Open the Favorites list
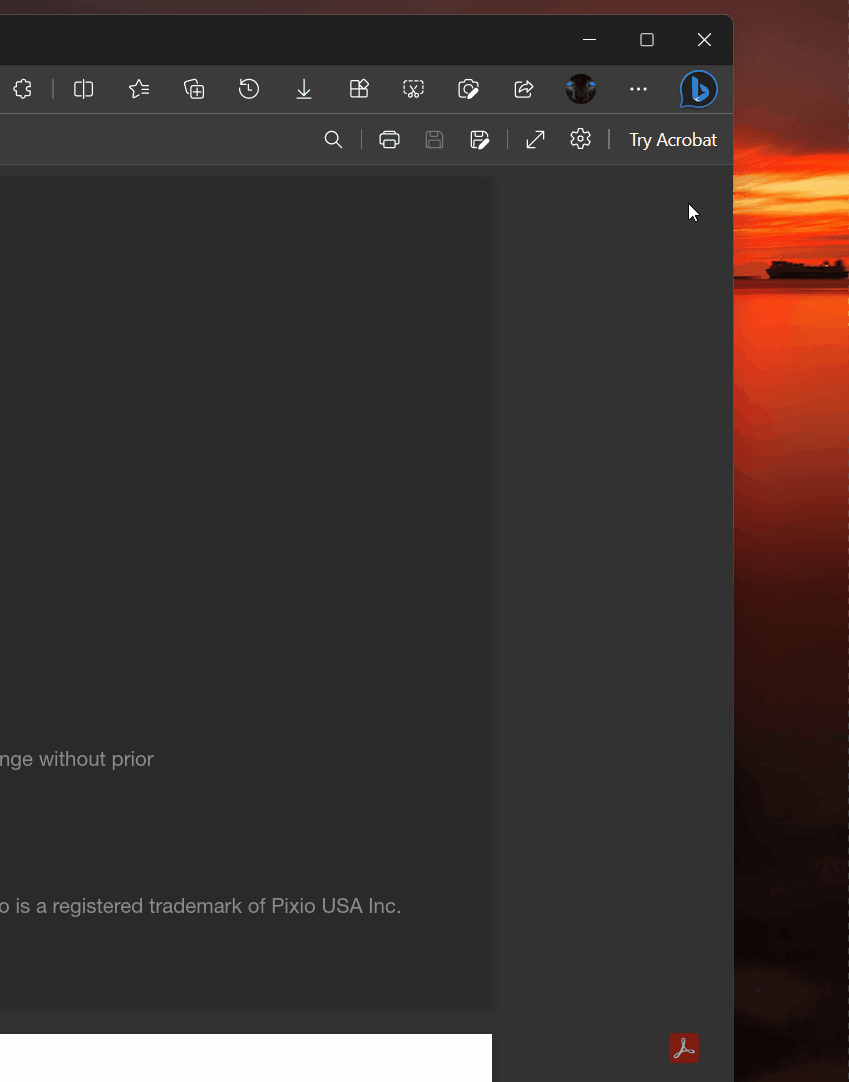The image size is (849, 1082). pos(139,89)
